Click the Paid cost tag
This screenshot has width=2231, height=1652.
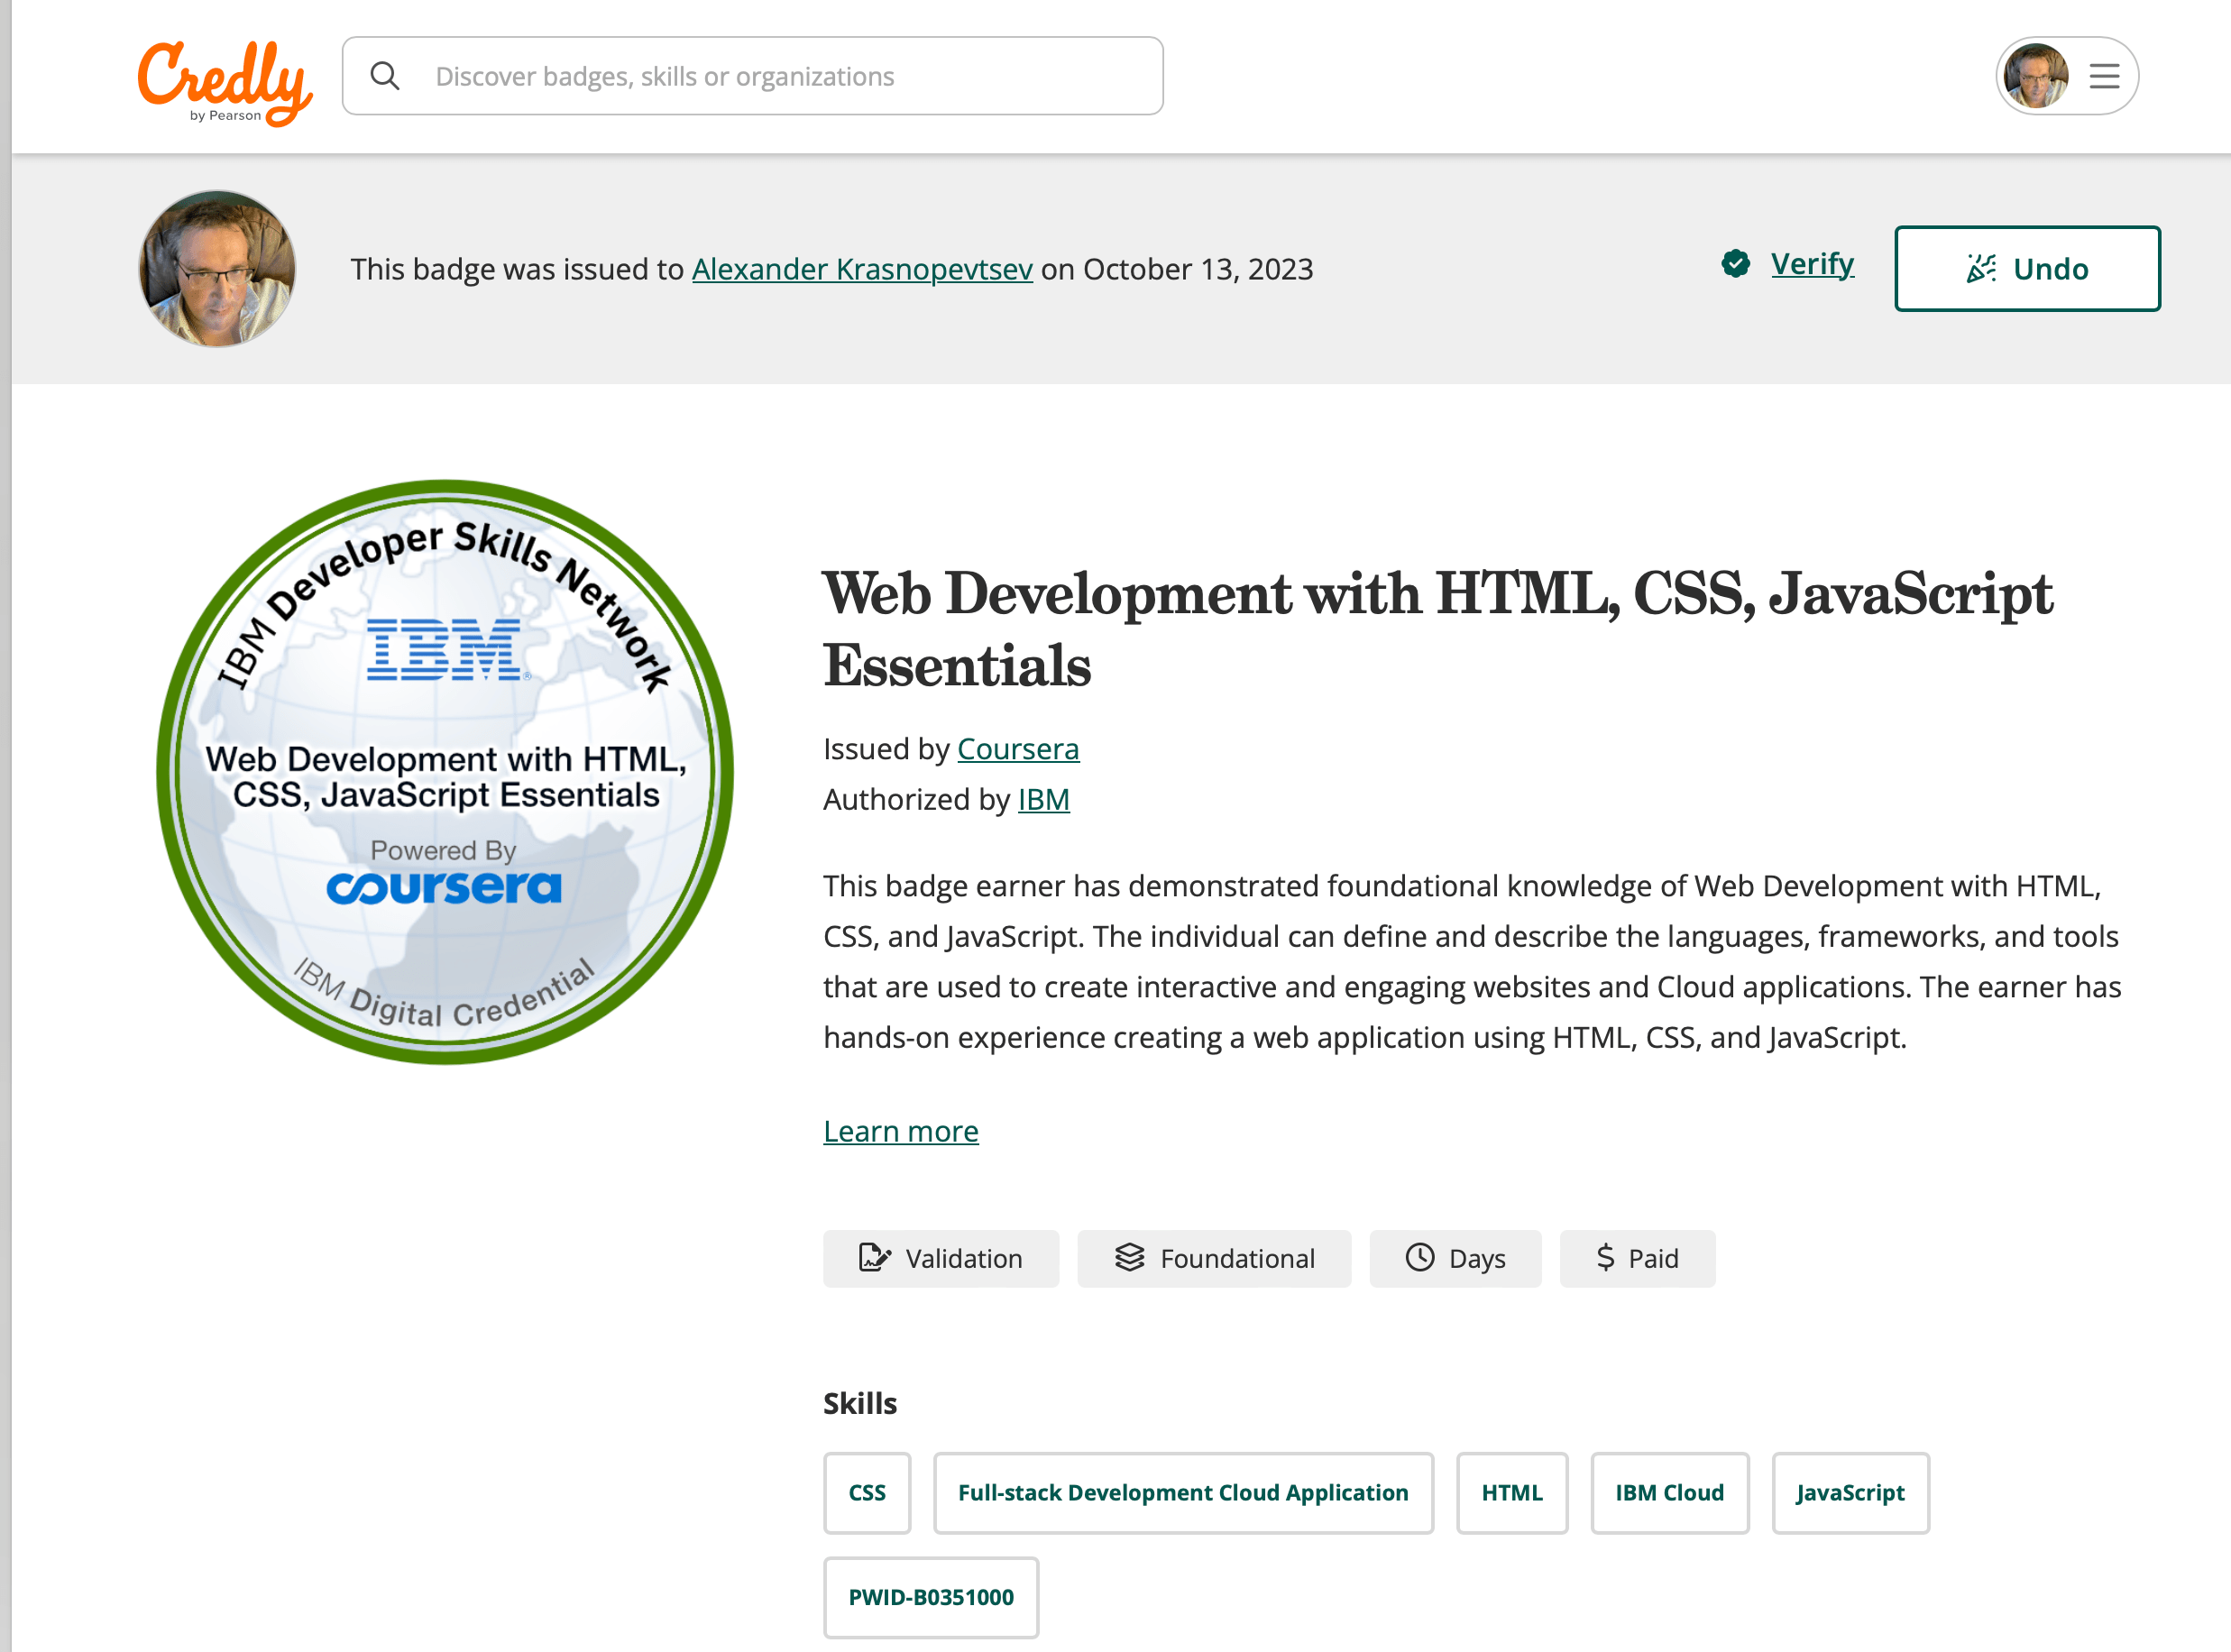click(x=1637, y=1258)
